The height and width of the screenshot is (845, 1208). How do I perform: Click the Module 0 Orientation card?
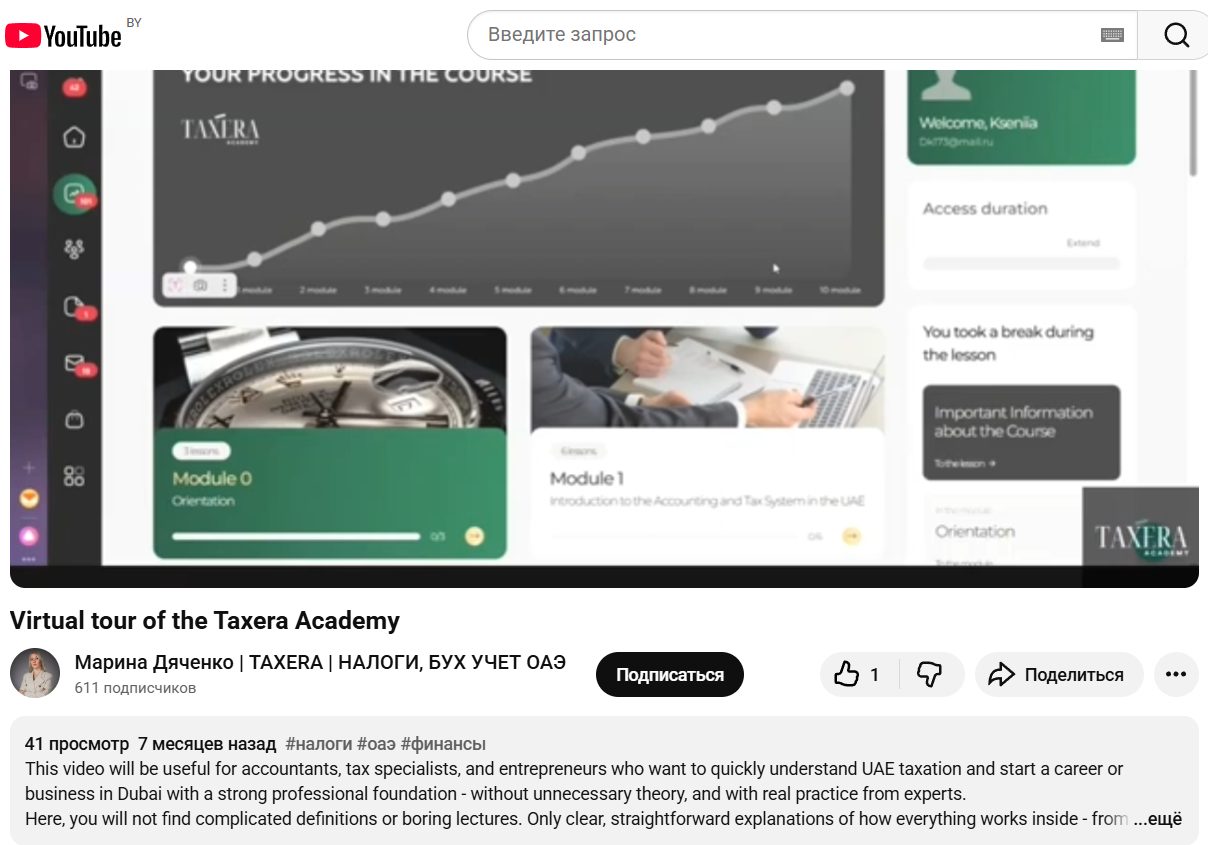tap(330, 443)
